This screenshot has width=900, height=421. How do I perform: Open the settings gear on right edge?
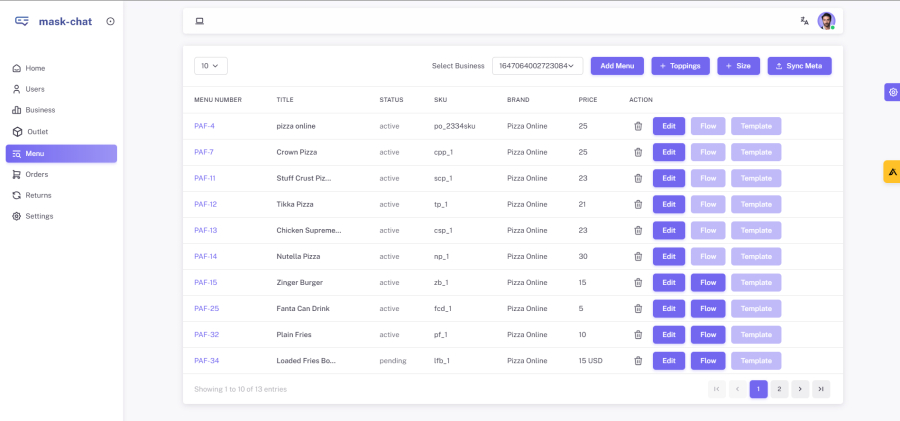(892, 92)
